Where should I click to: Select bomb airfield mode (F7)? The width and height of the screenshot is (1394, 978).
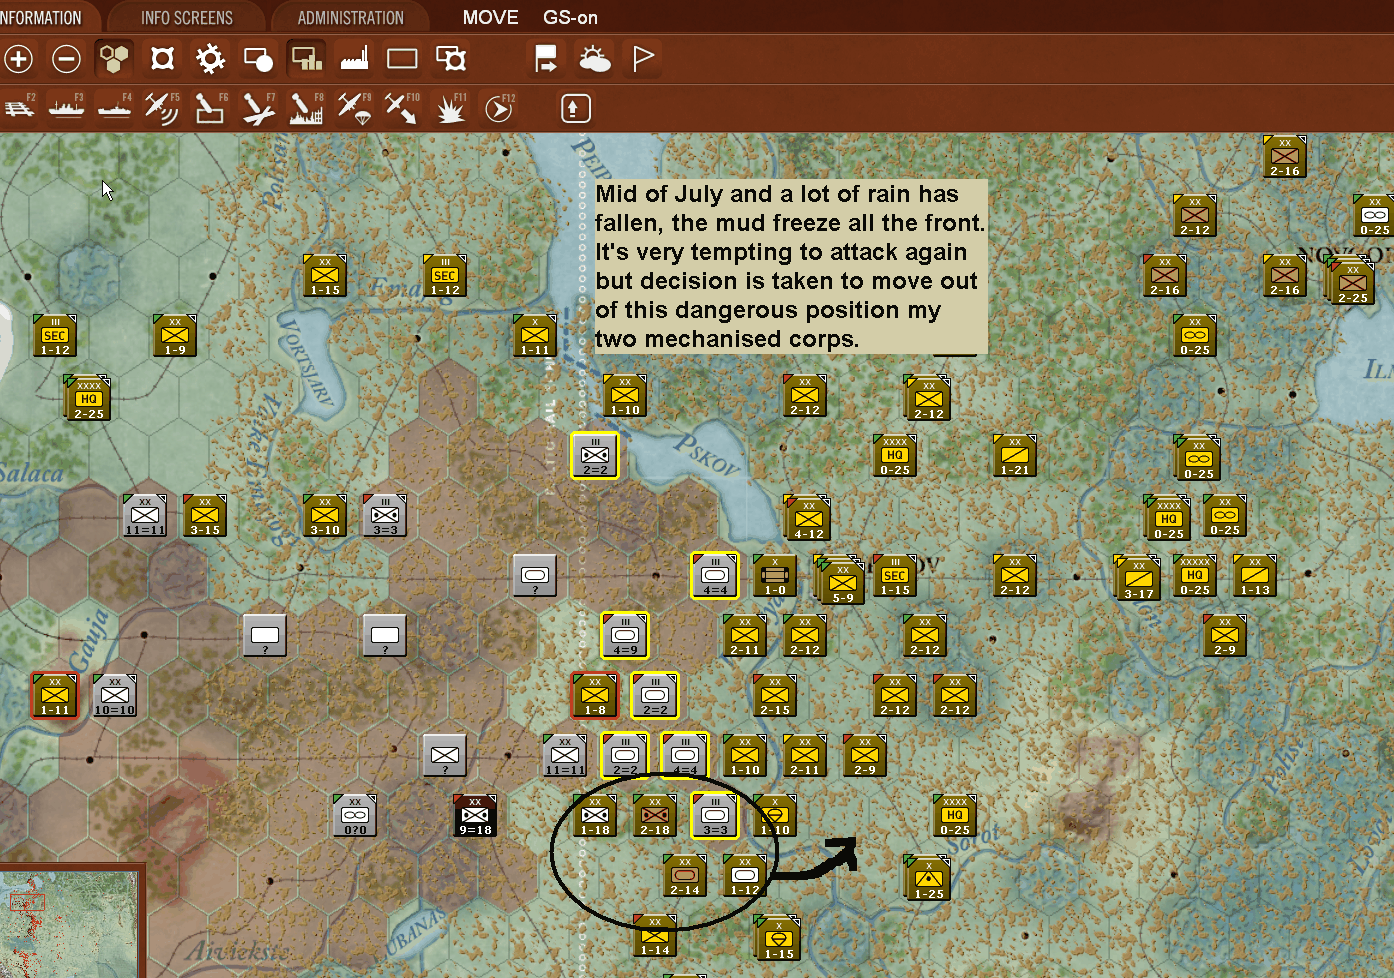click(x=258, y=107)
